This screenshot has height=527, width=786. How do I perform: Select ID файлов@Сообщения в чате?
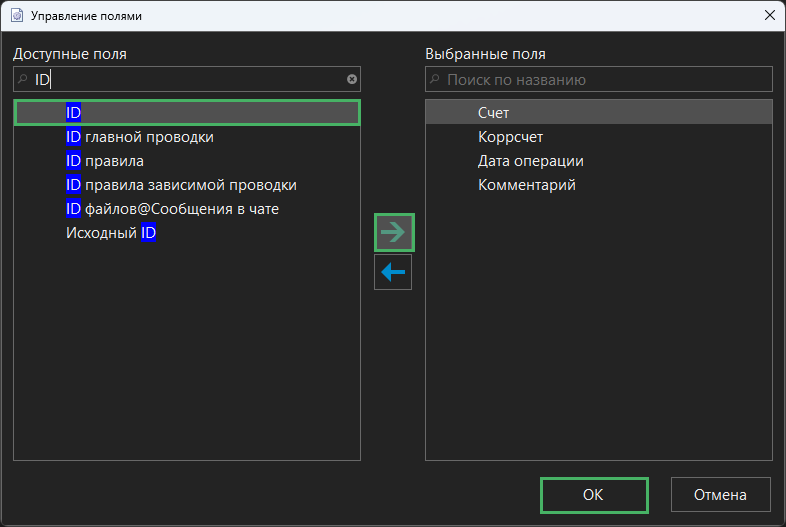[172, 209]
